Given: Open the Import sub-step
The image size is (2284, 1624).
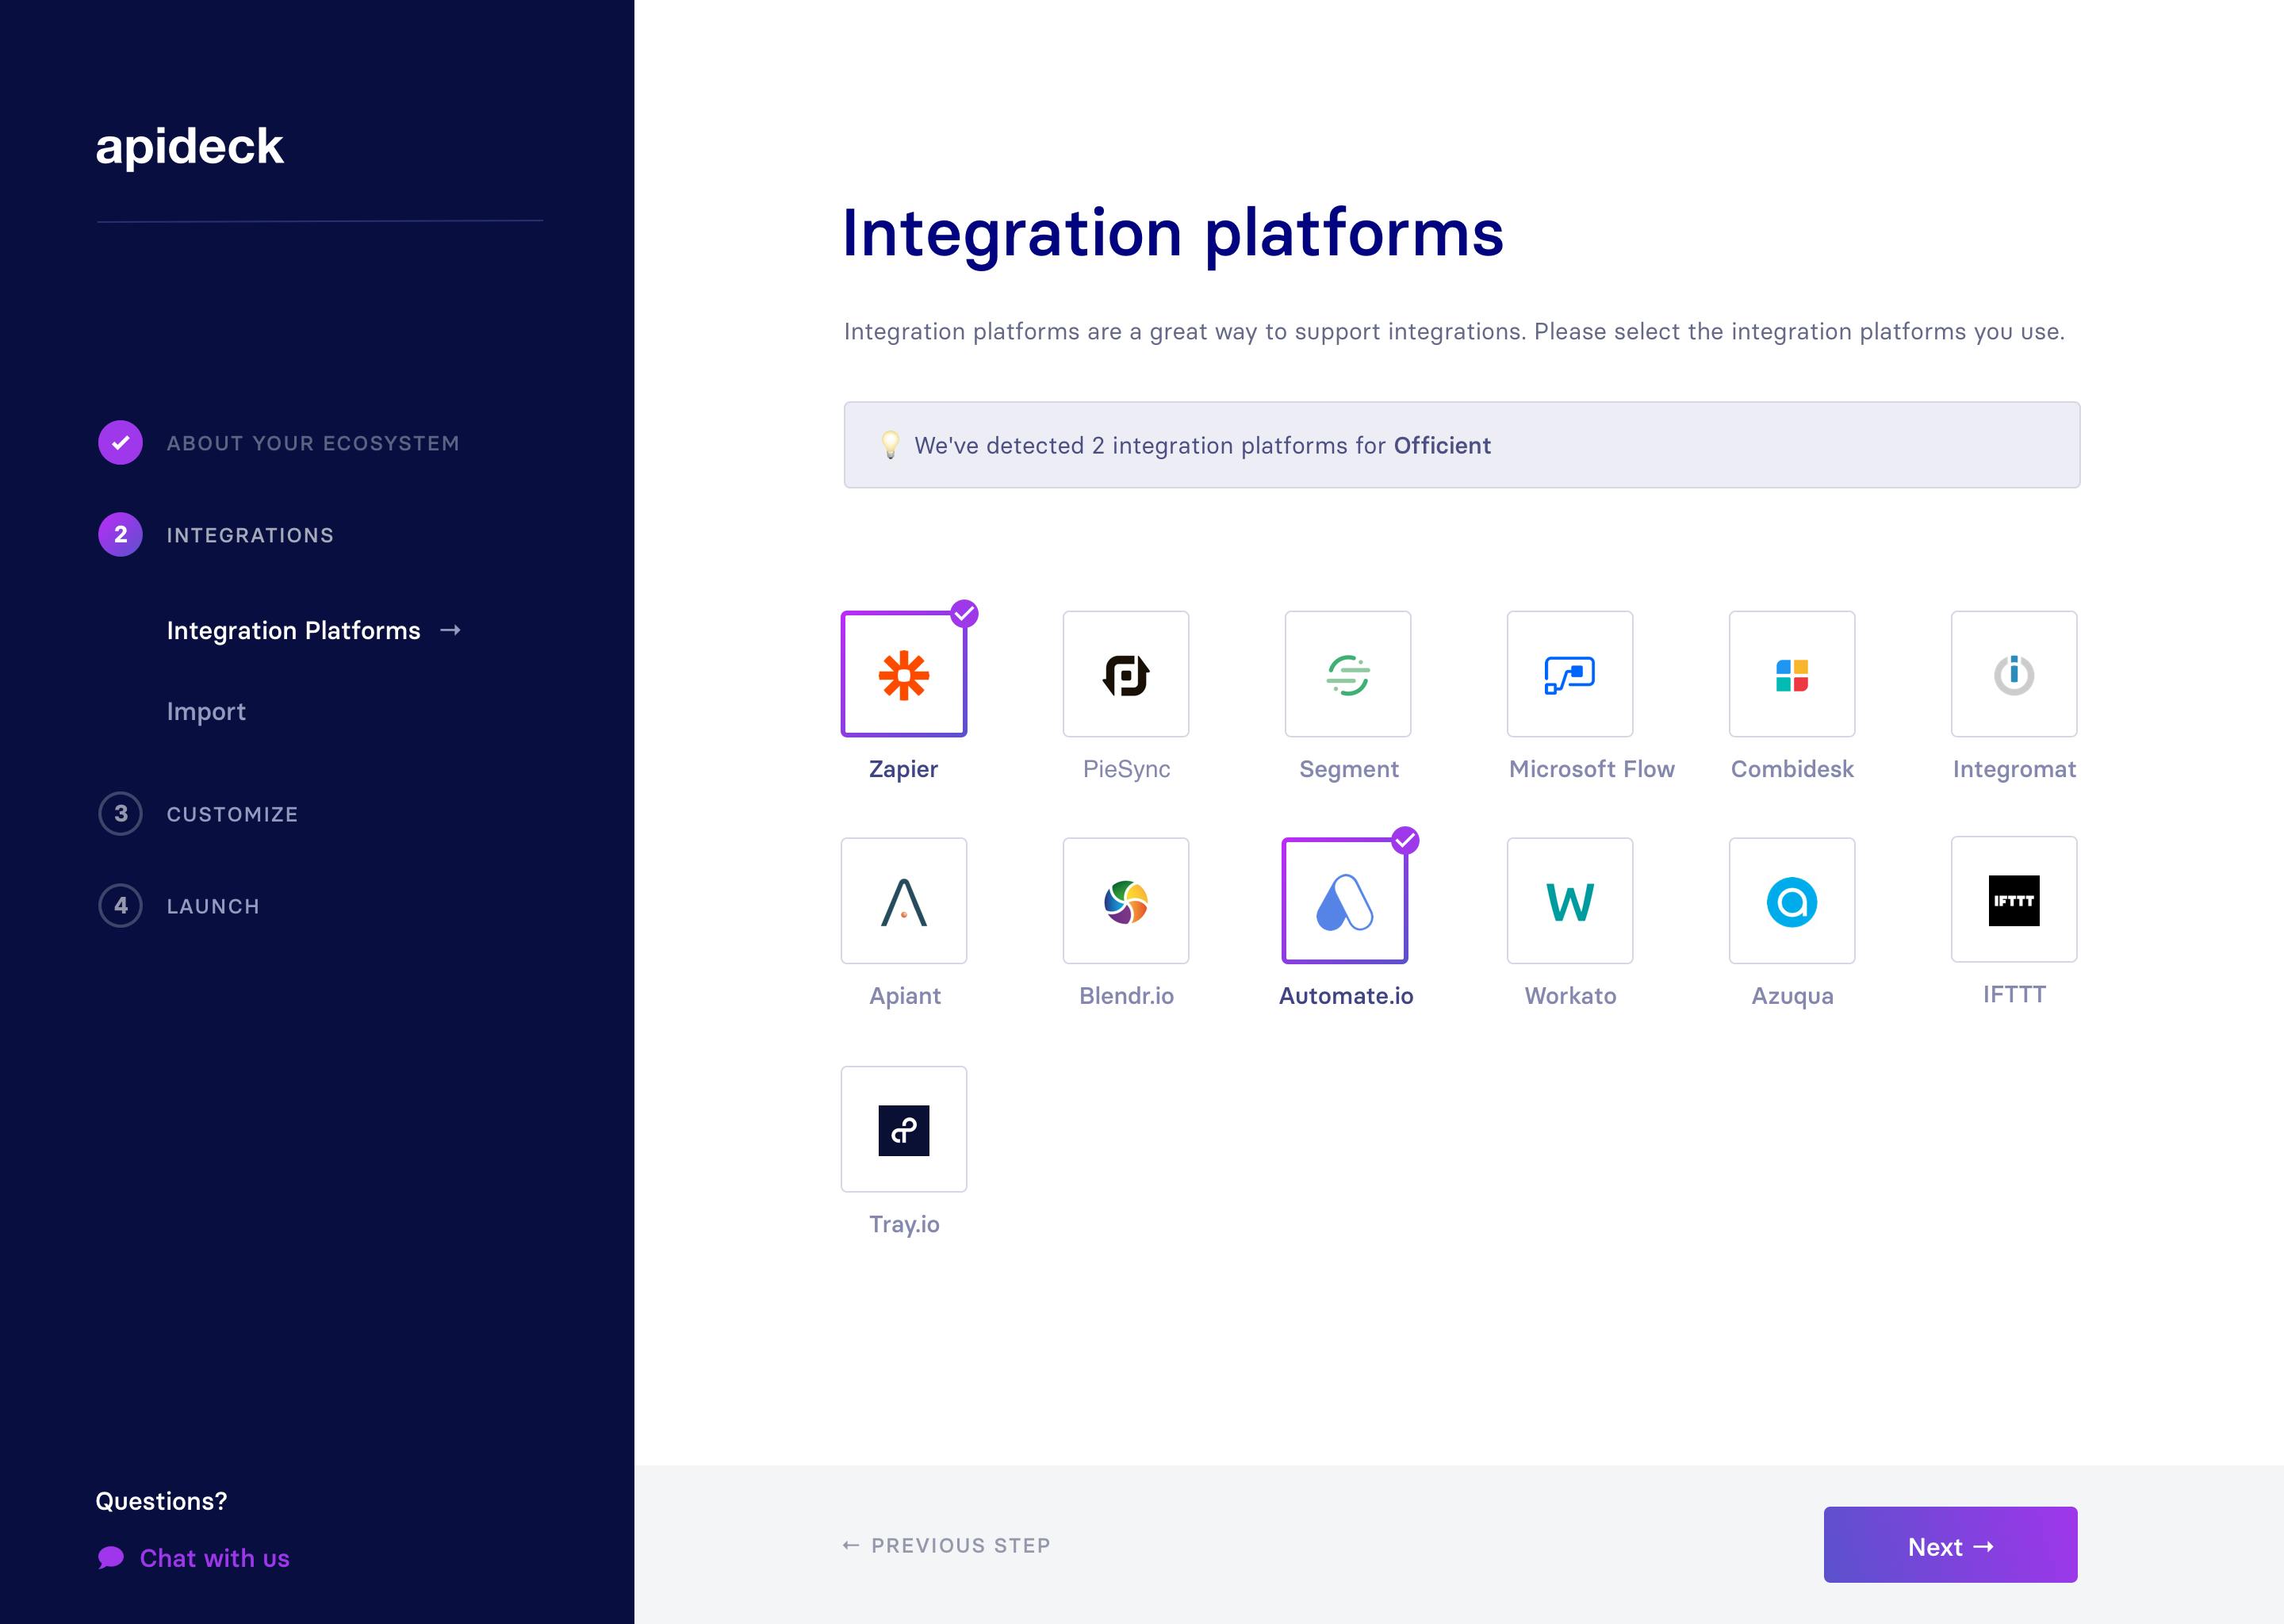Looking at the screenshot, I should (x=206, y=712).
